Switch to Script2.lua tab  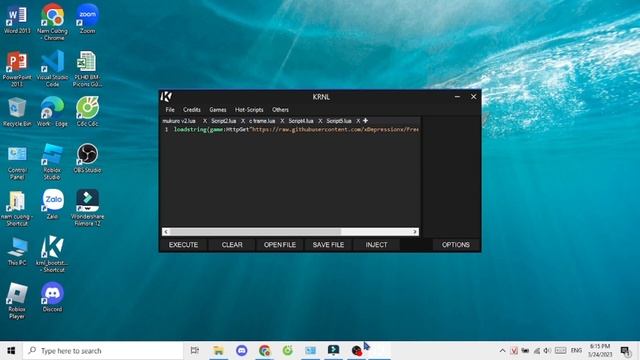click(223, 121)
